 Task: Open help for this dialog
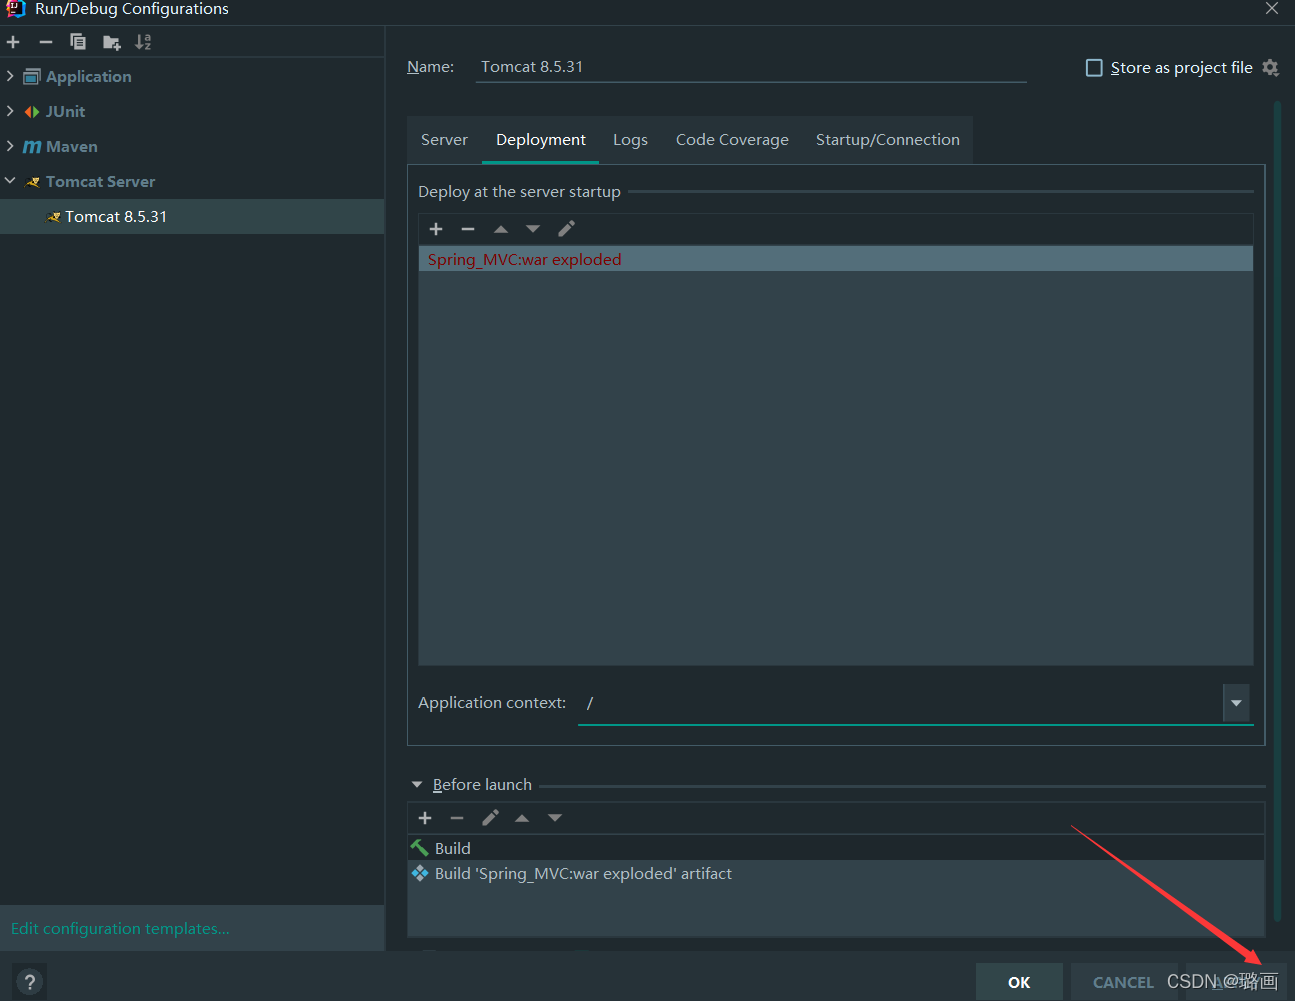pos(29,980)
